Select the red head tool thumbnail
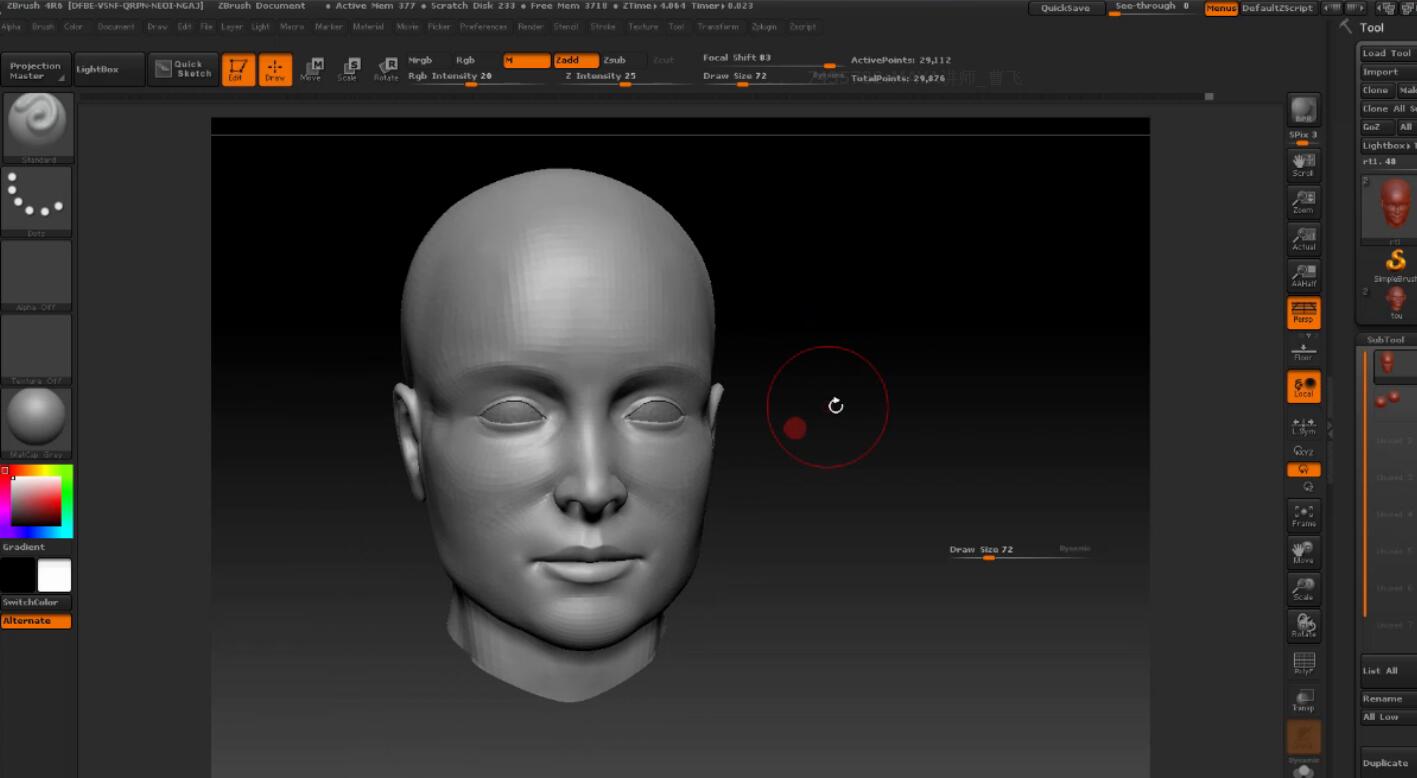The width and height of the screenshot is (1417, 778). tap(1395, 206)
